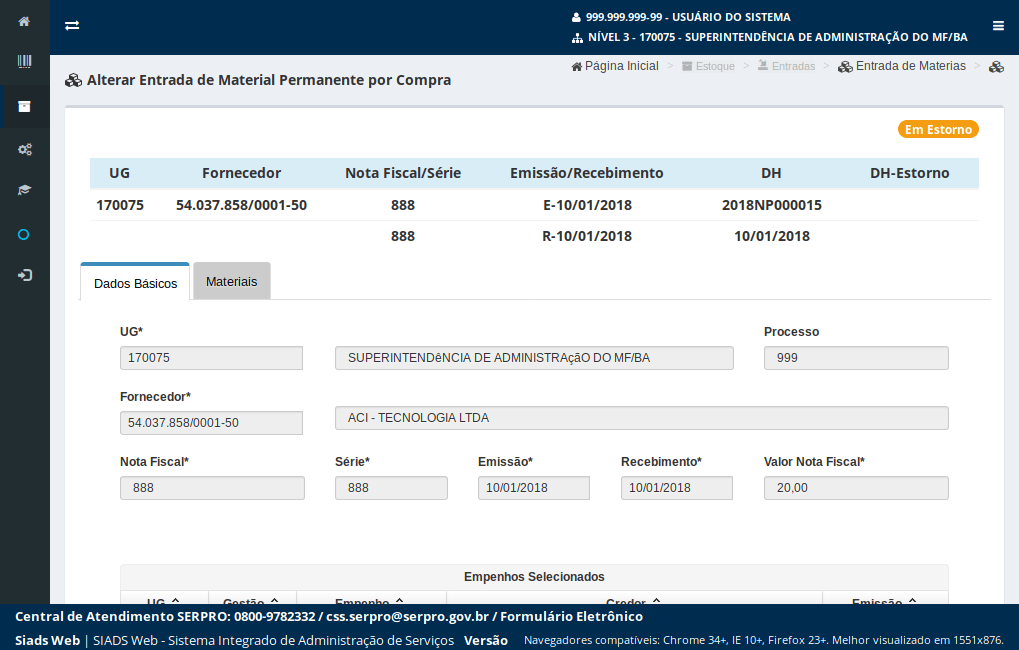
Task: Click the blue circle sidebar icon
Action: pos(23,235)
